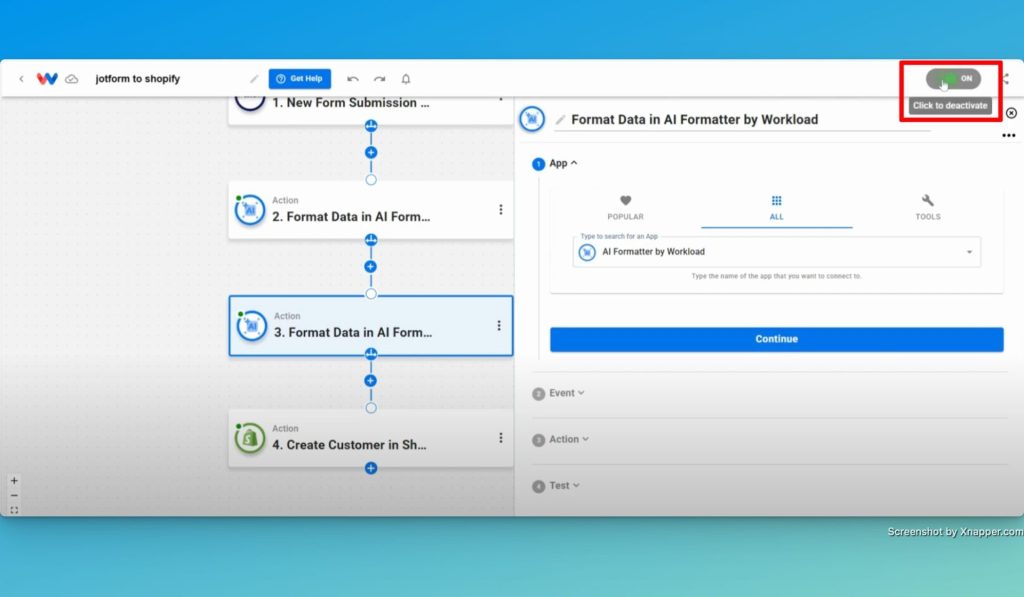
Task: Open three-dot menu for step 2
Action: tap(501, 210)
